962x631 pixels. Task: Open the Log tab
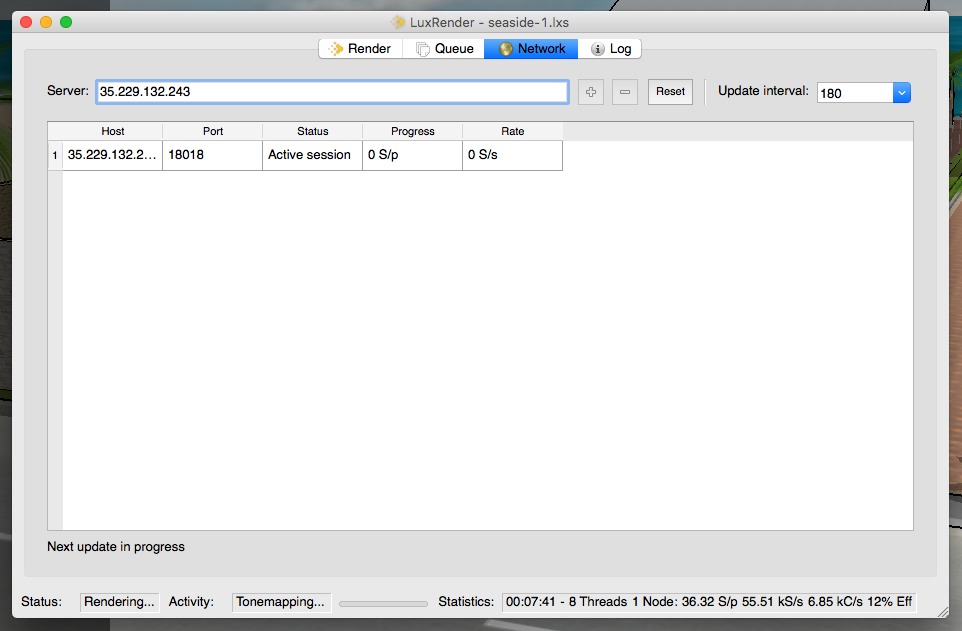(610, 48)
